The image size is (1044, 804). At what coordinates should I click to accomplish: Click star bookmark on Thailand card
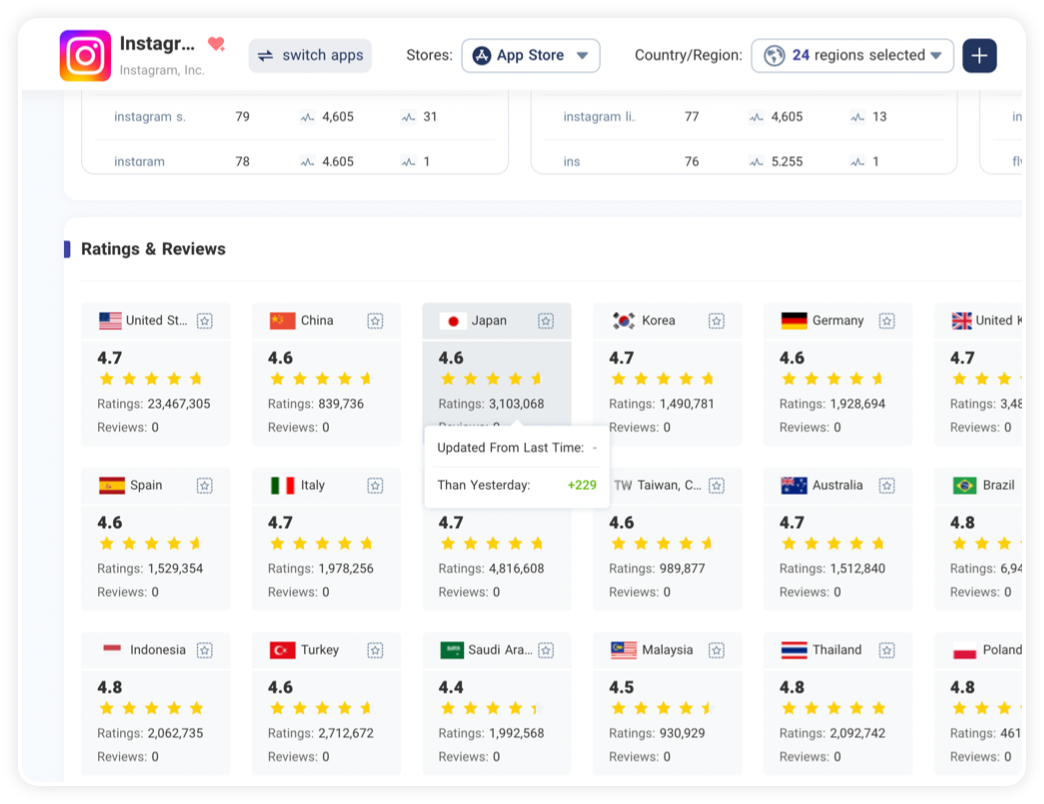(x=886, y=650)
